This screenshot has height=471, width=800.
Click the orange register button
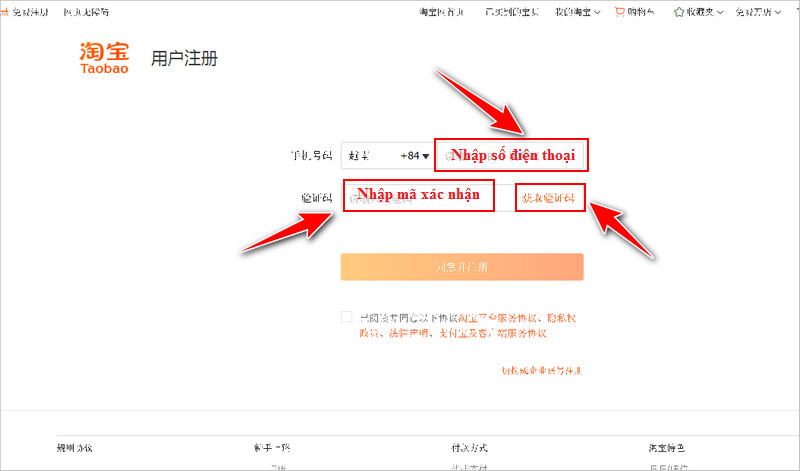pos(461,267)
